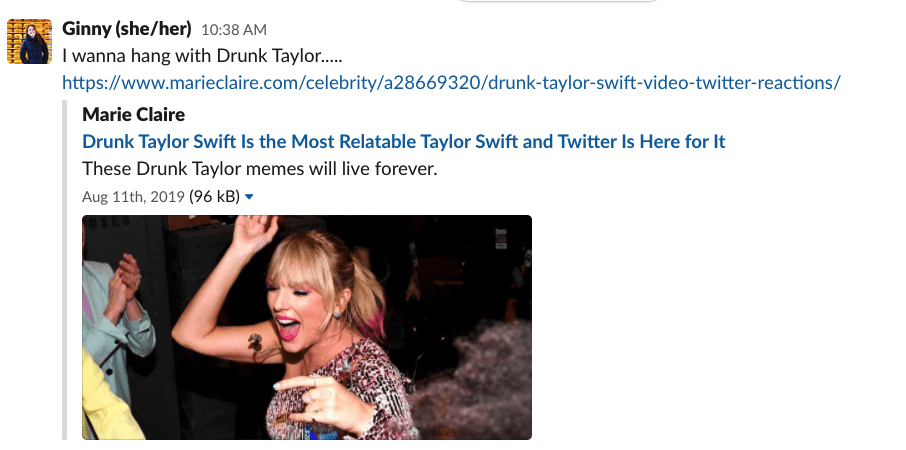The image size is (906, 450).
Task: Open Ginny's profile avatar picture
Action: pyautogui.click(x=29, y=42)
